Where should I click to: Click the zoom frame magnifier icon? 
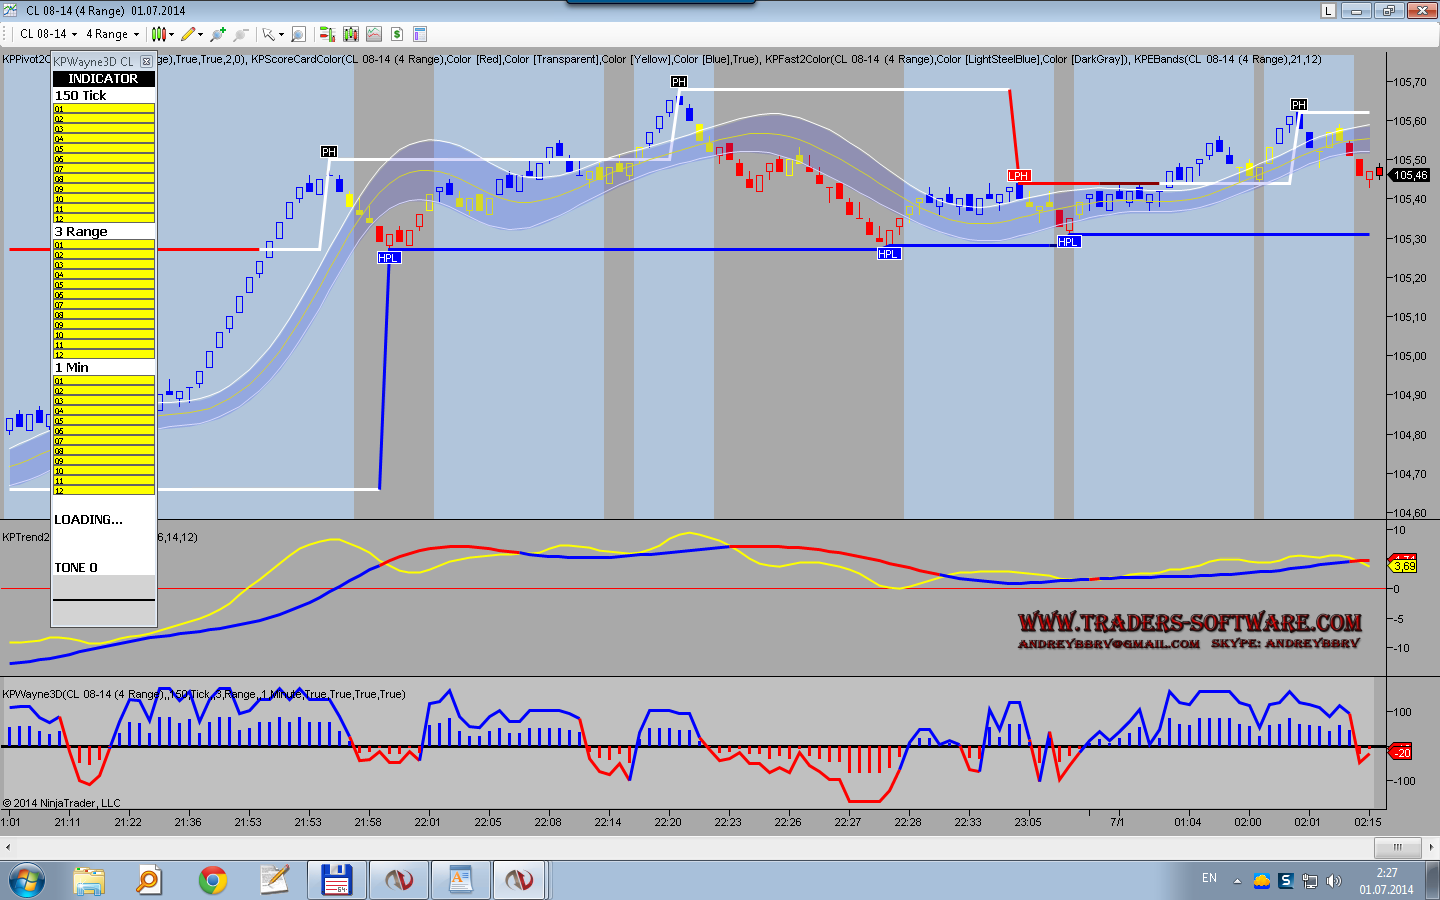pos(298,34)
